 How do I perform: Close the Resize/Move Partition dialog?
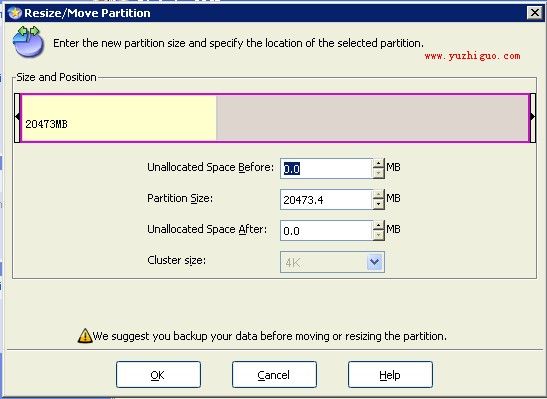(535, 13)
